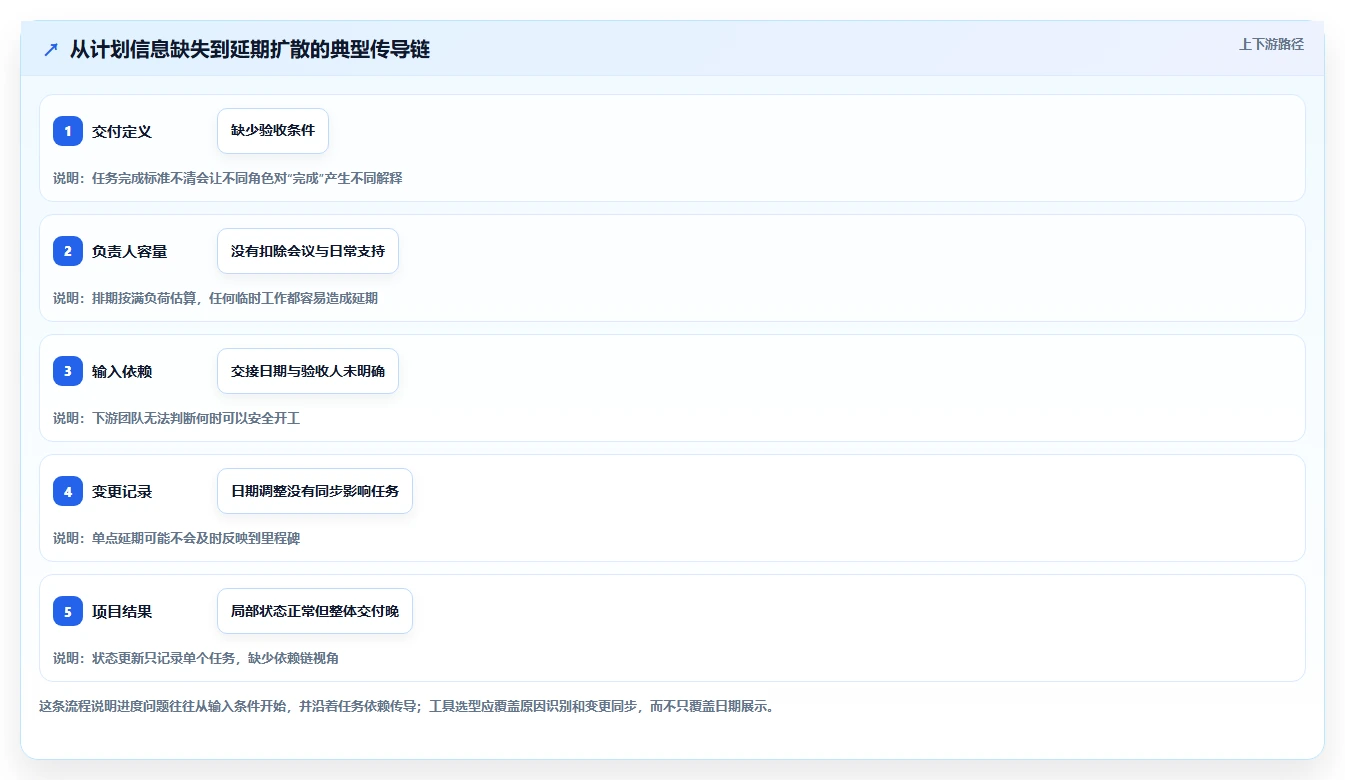Viewport: 1345px width, 780px height.
Task: Click the 交接日期与验收人未明确 chip
Action: (x=308, y=371)
